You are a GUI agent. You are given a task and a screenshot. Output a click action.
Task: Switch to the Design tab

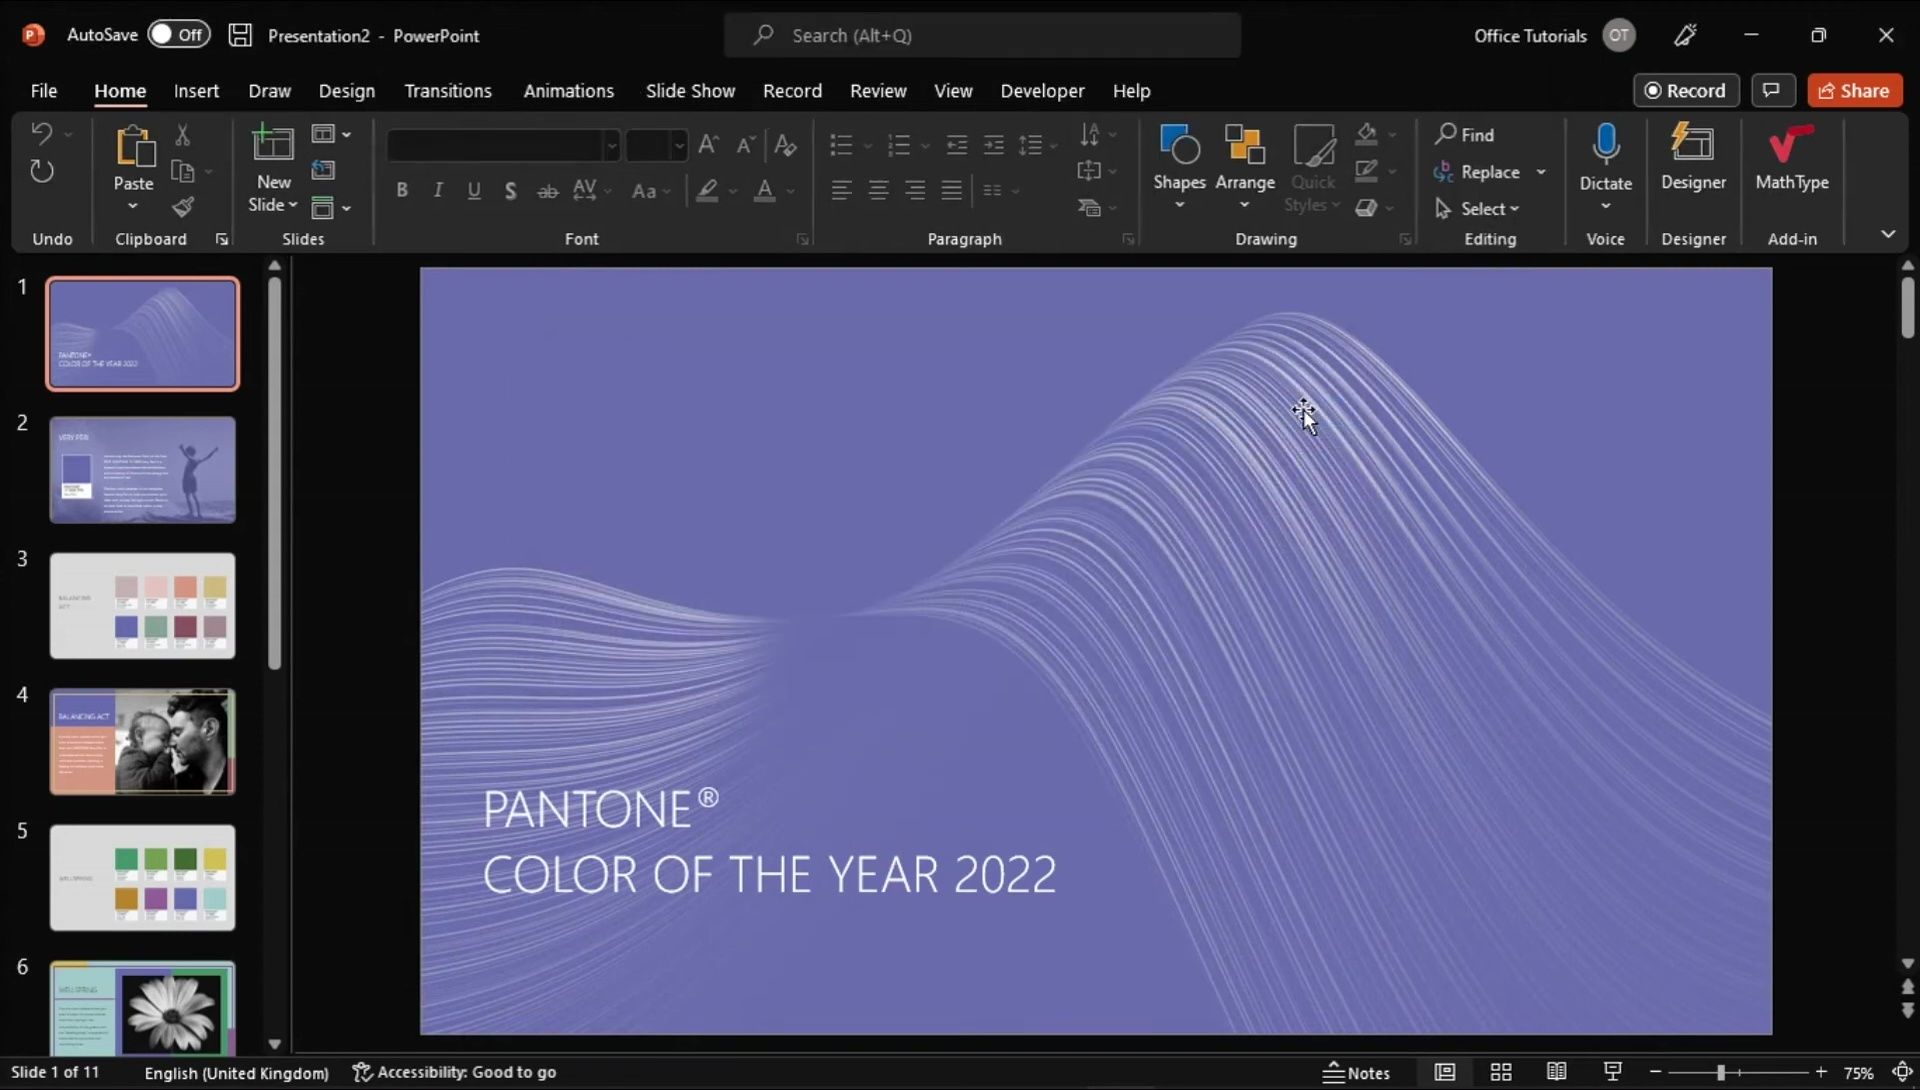pos(347,90)
